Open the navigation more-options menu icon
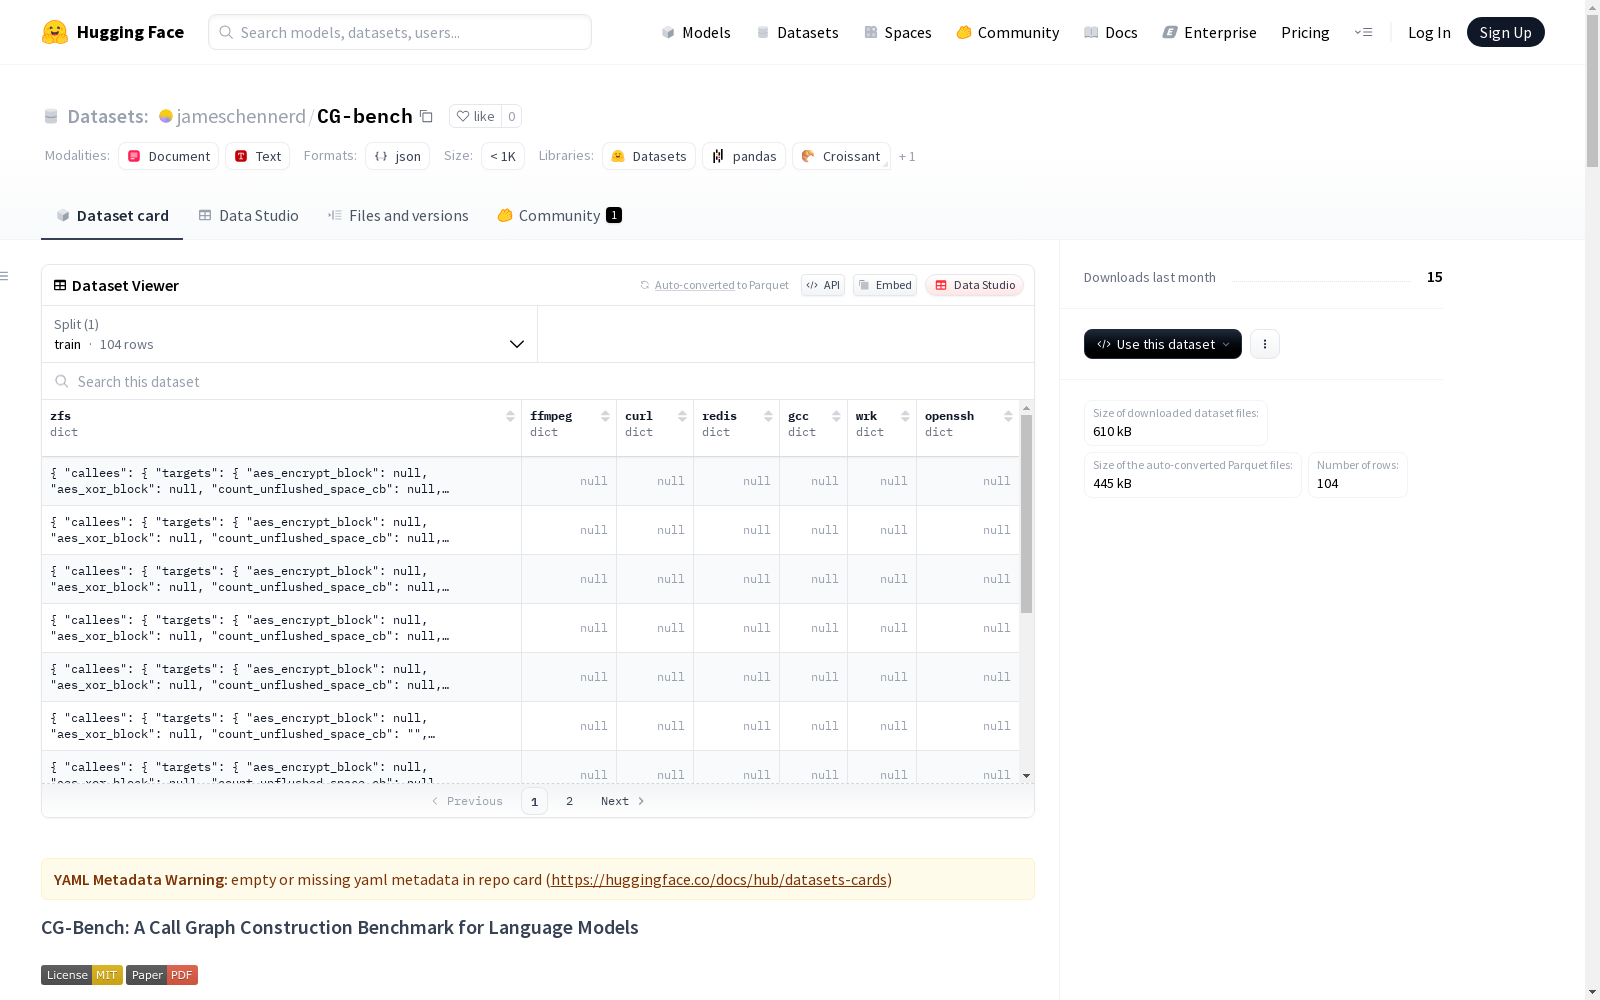1600x1000 pixels. [1363, 32]
